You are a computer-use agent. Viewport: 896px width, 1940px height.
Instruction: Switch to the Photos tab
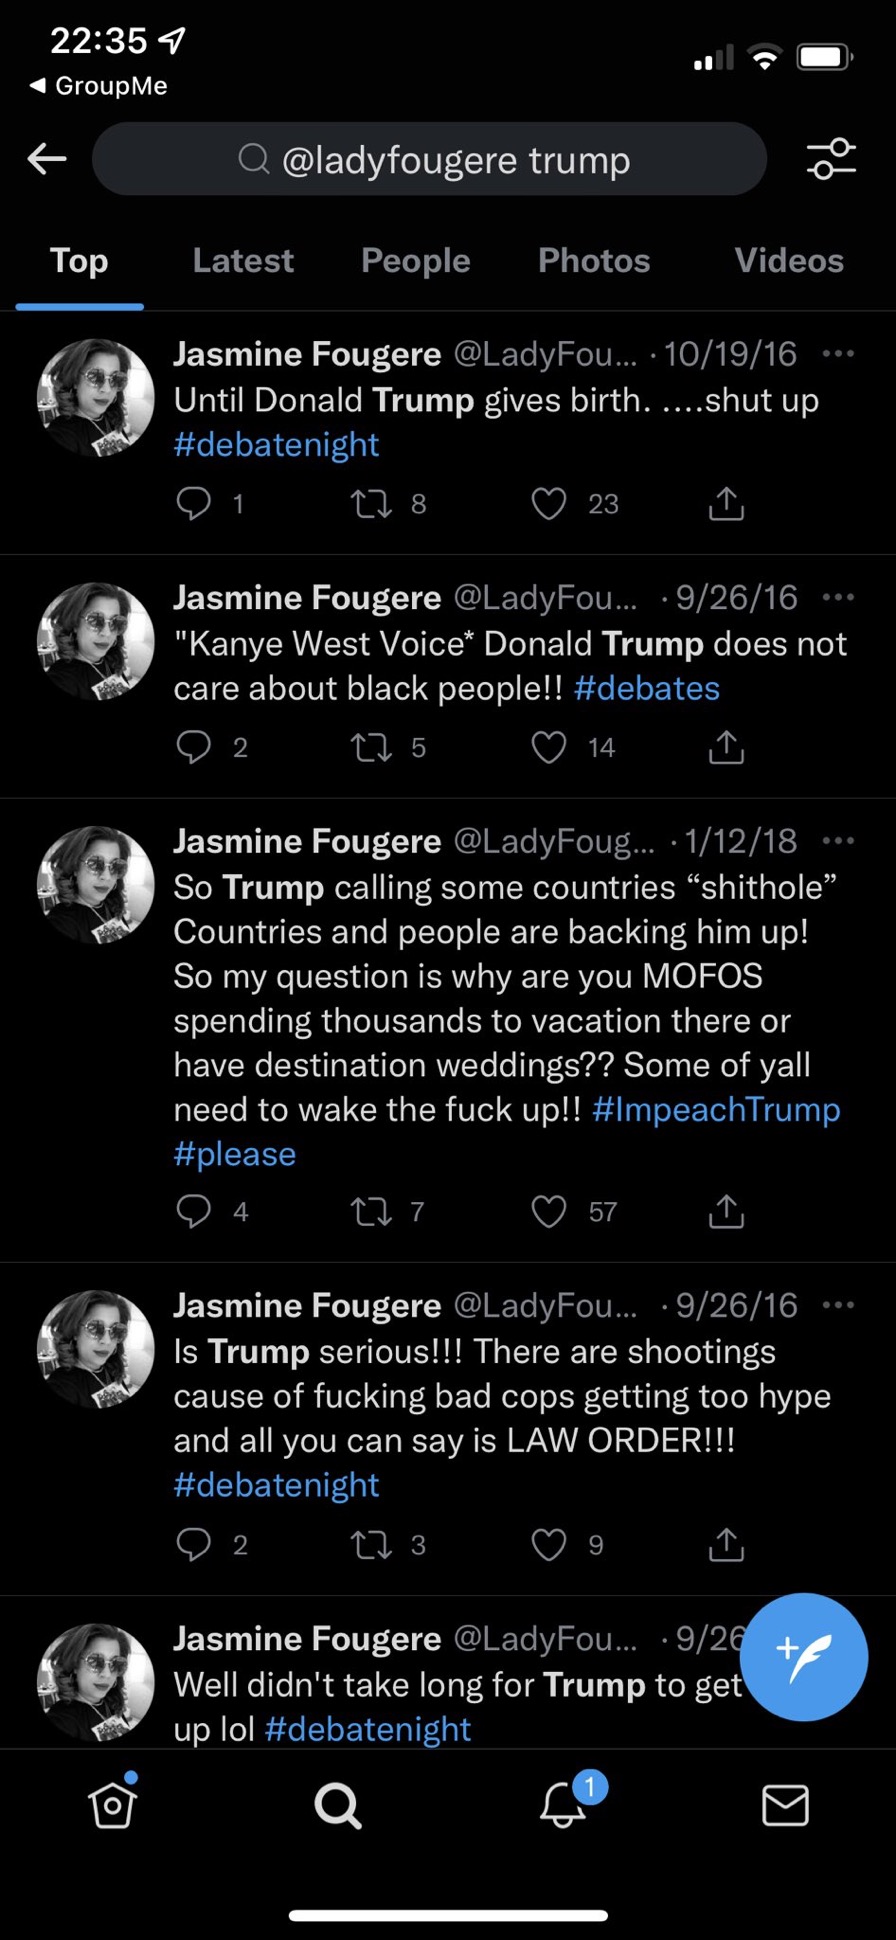(x=594, y=260)
